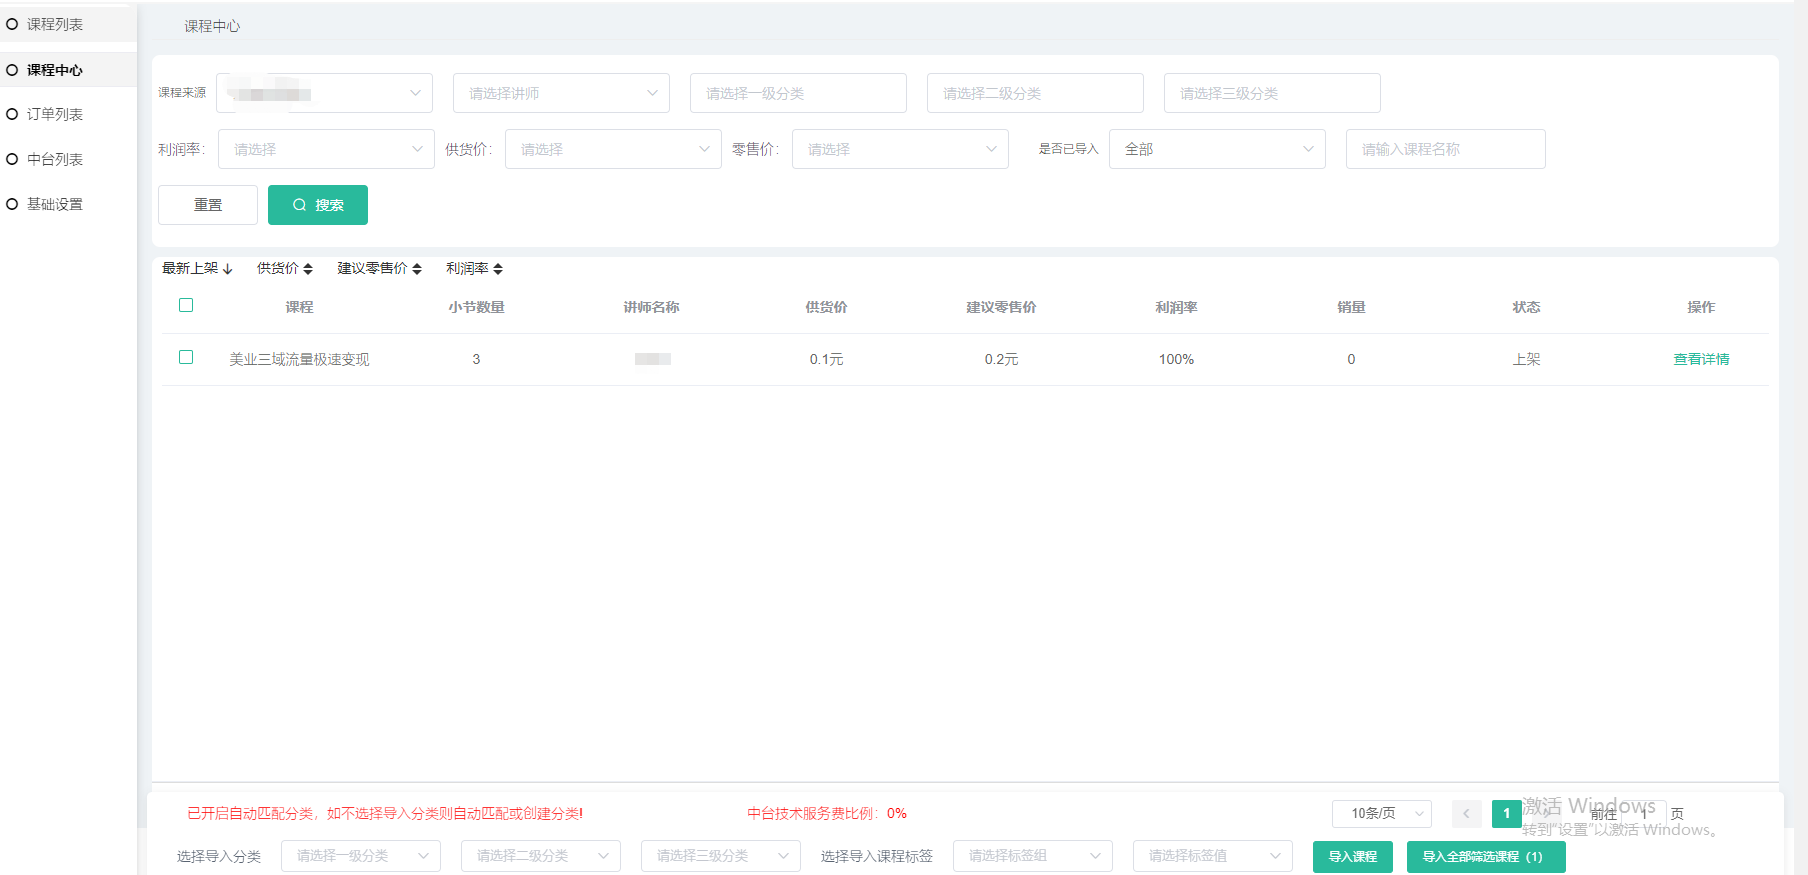Screen dimensions: 1808x875
Task: Sort by 供货价 using the sort arrows
Action: [308, 269]
